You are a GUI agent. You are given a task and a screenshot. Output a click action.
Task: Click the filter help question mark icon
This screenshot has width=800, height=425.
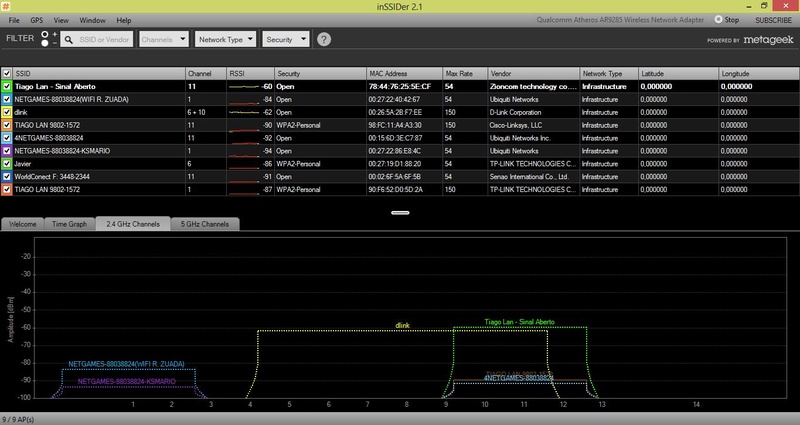pyautogui.click(x=324, y=39)
